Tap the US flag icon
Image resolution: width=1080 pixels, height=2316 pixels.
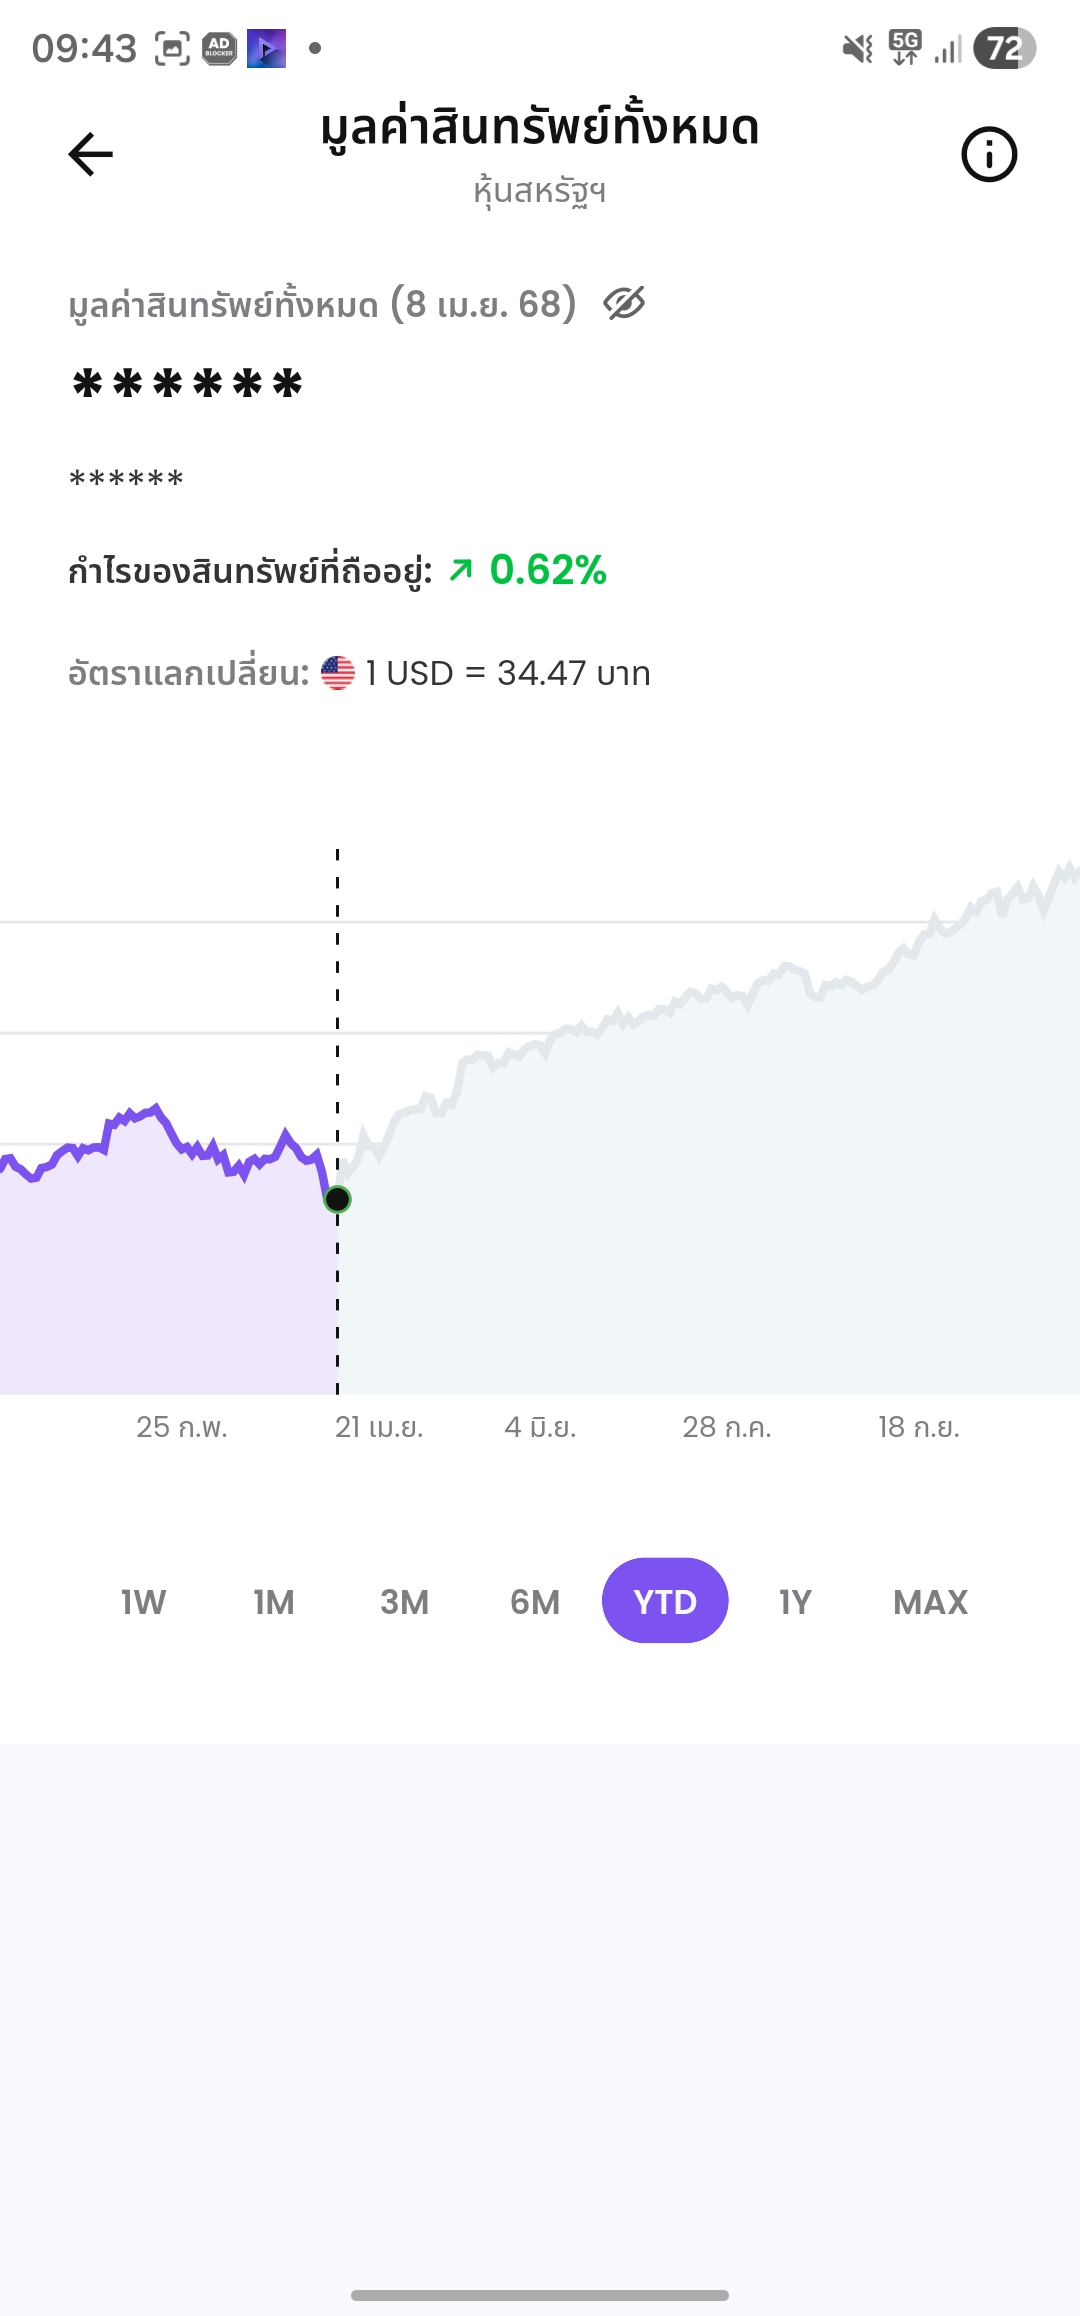pos(338,673)
